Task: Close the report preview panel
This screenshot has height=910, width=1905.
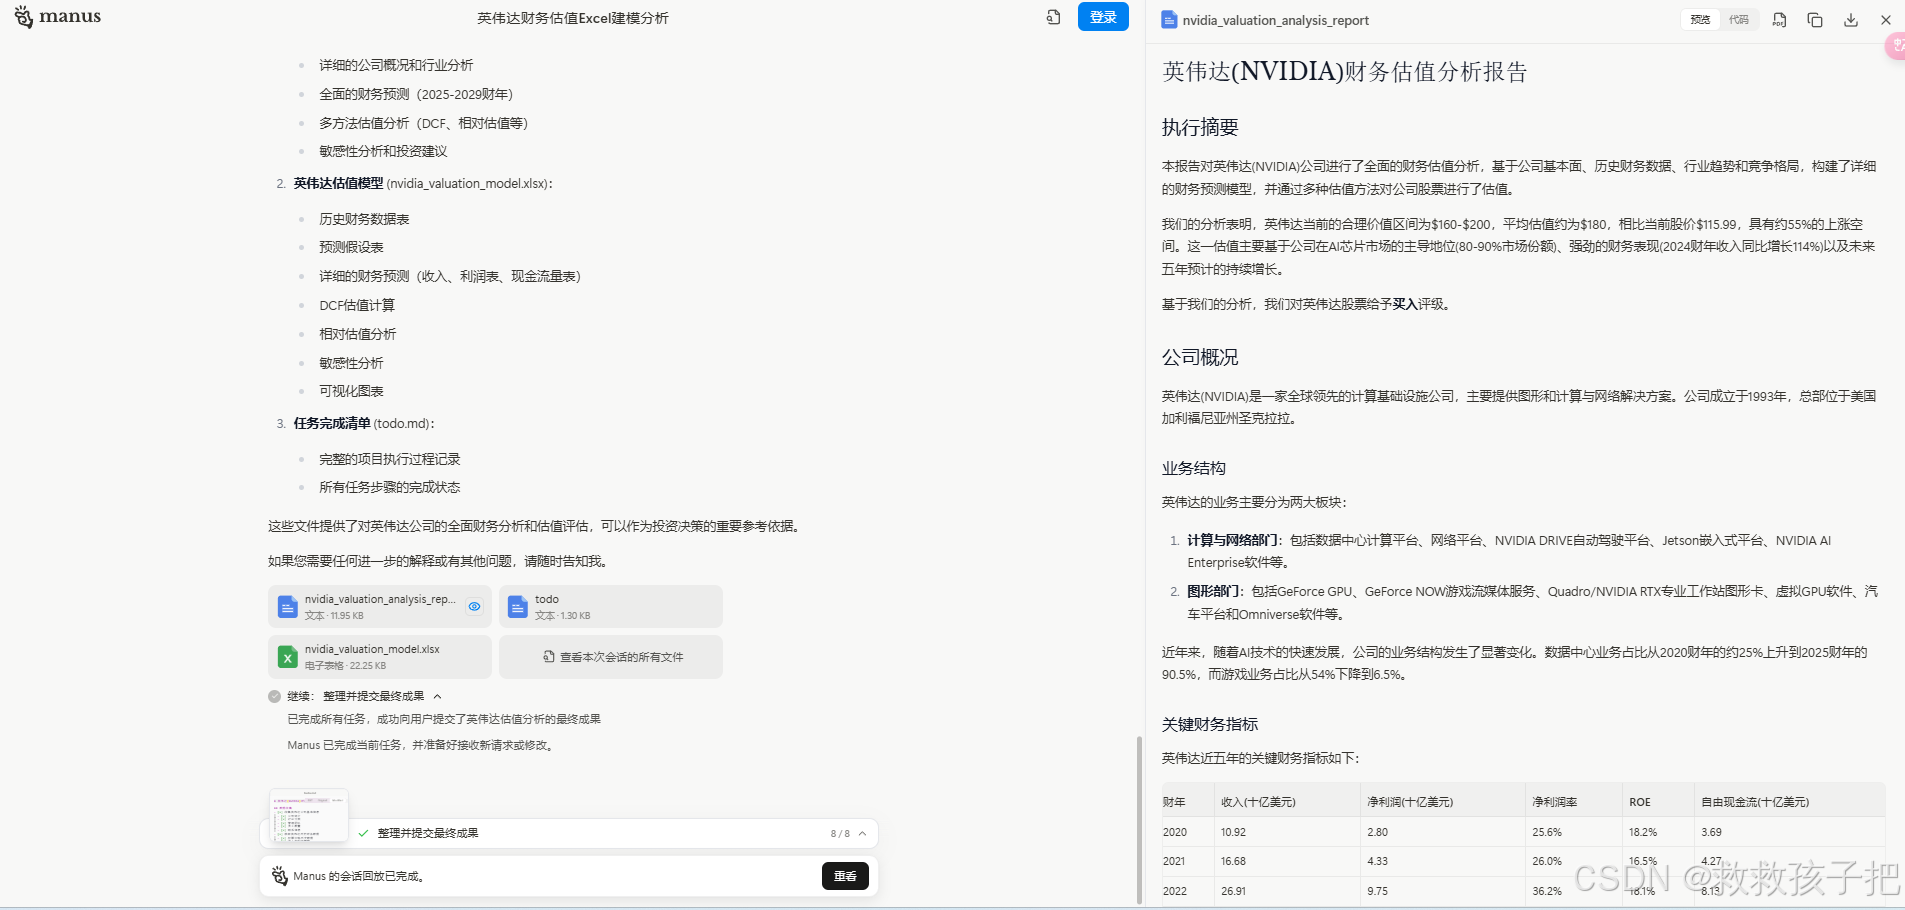Action: pyautogui.click(x=1886, y=19)
